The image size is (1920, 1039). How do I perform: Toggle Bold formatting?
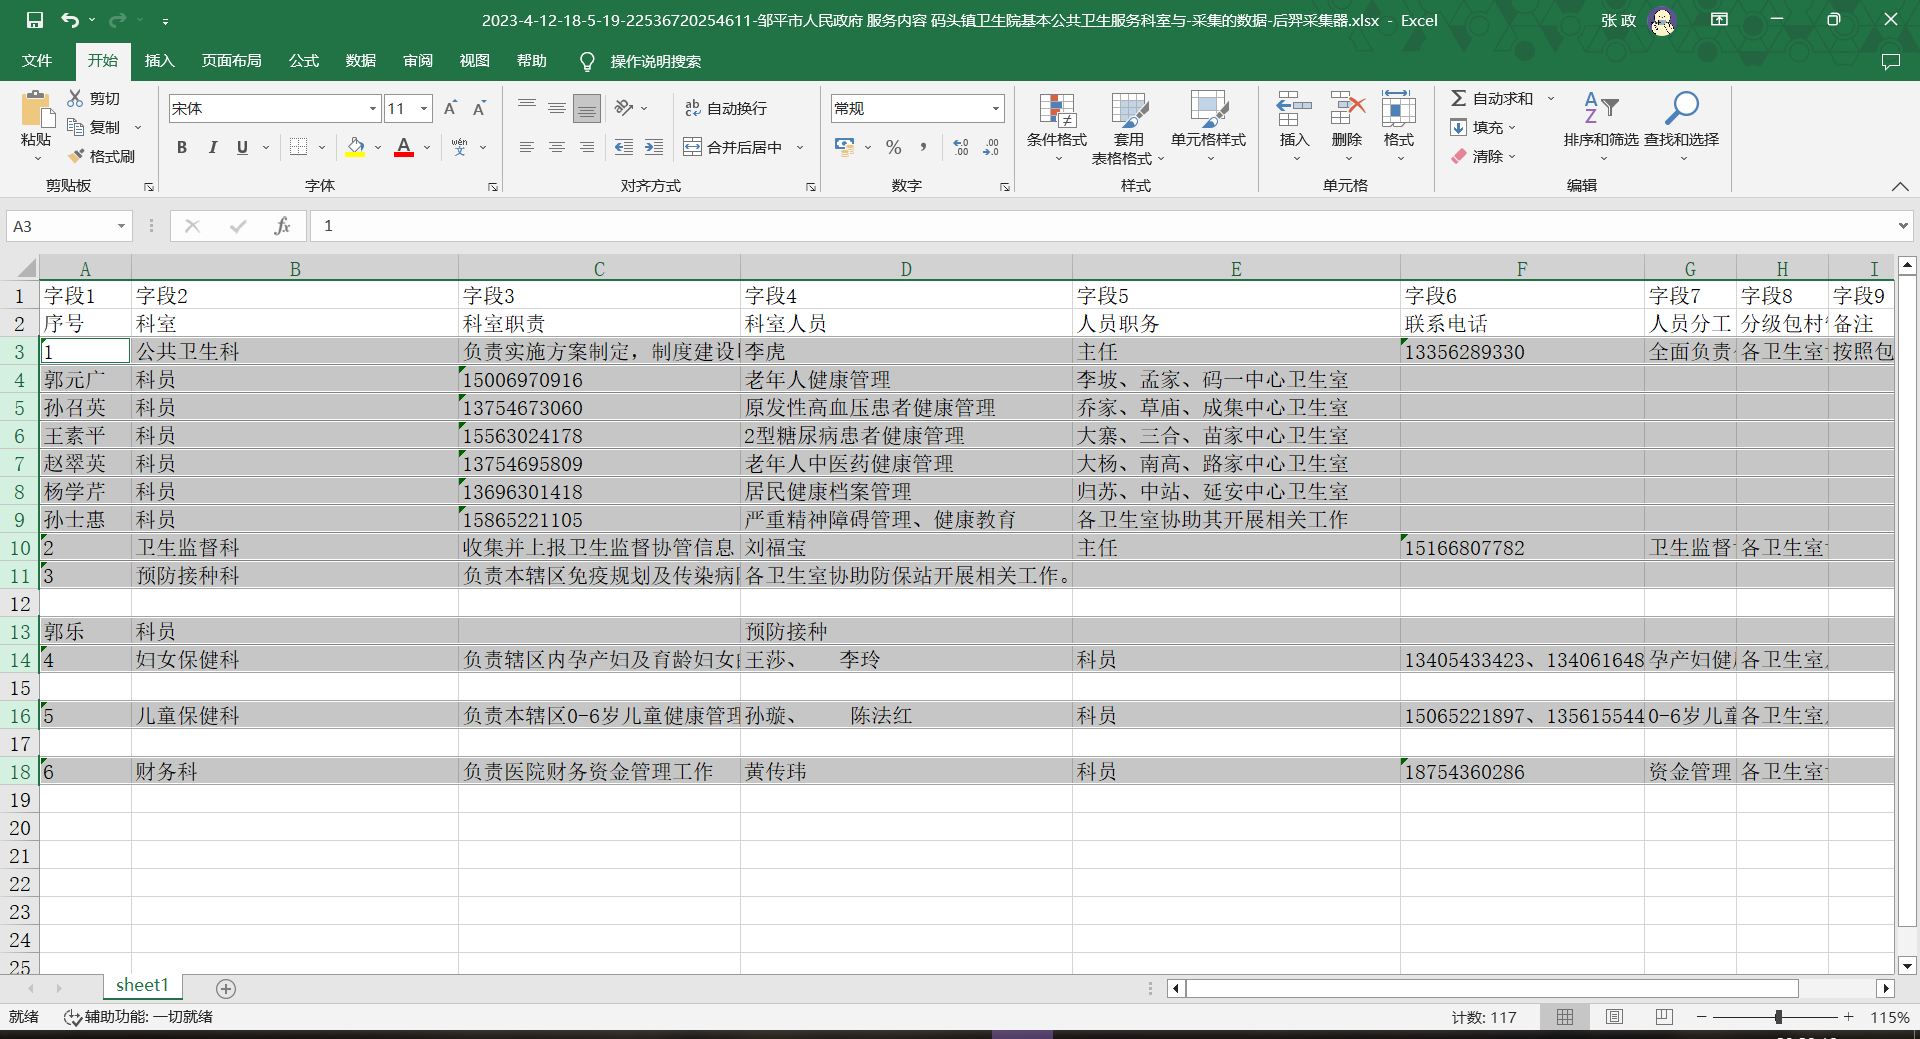pos(182,147)
